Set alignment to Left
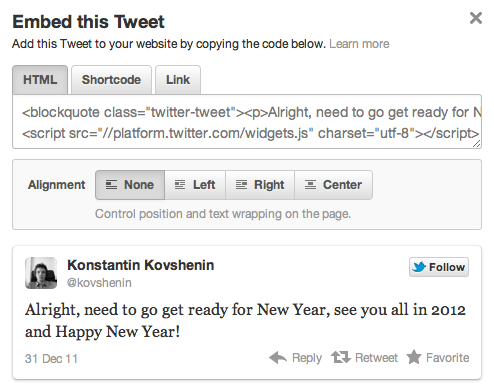494x392 pixels. tap(195, 185)
